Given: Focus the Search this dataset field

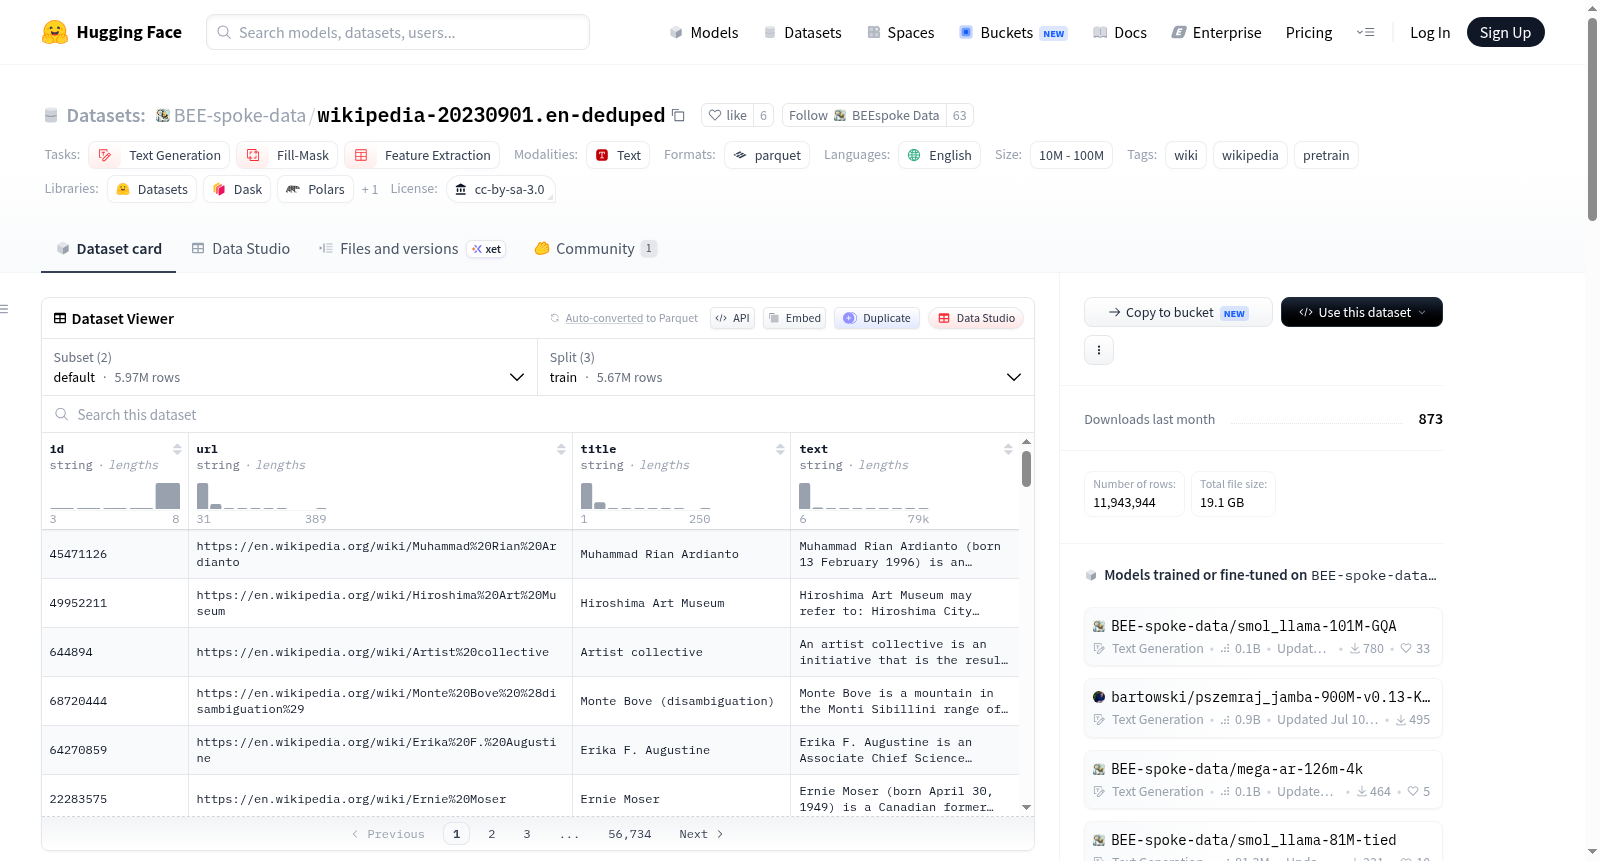Looking at the screenshot, I should [538, 414].
